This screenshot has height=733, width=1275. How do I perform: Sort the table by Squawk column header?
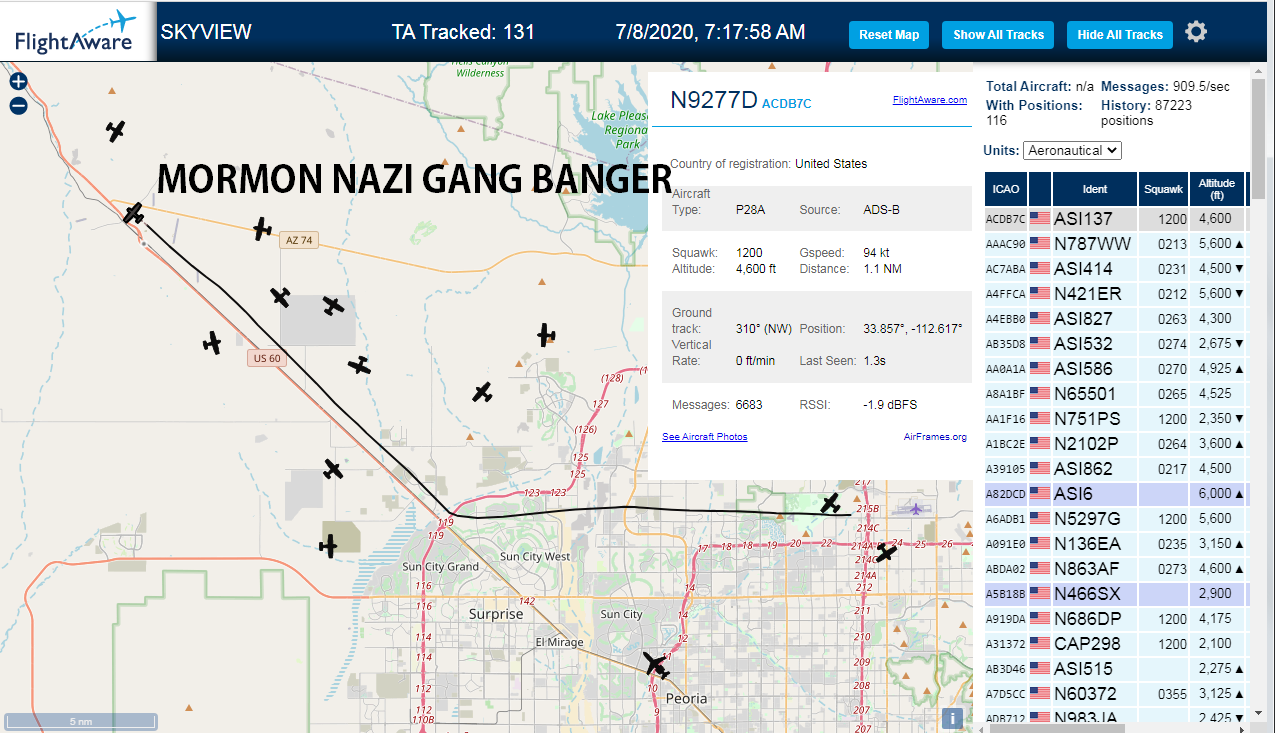click(x=1163, y=189)
